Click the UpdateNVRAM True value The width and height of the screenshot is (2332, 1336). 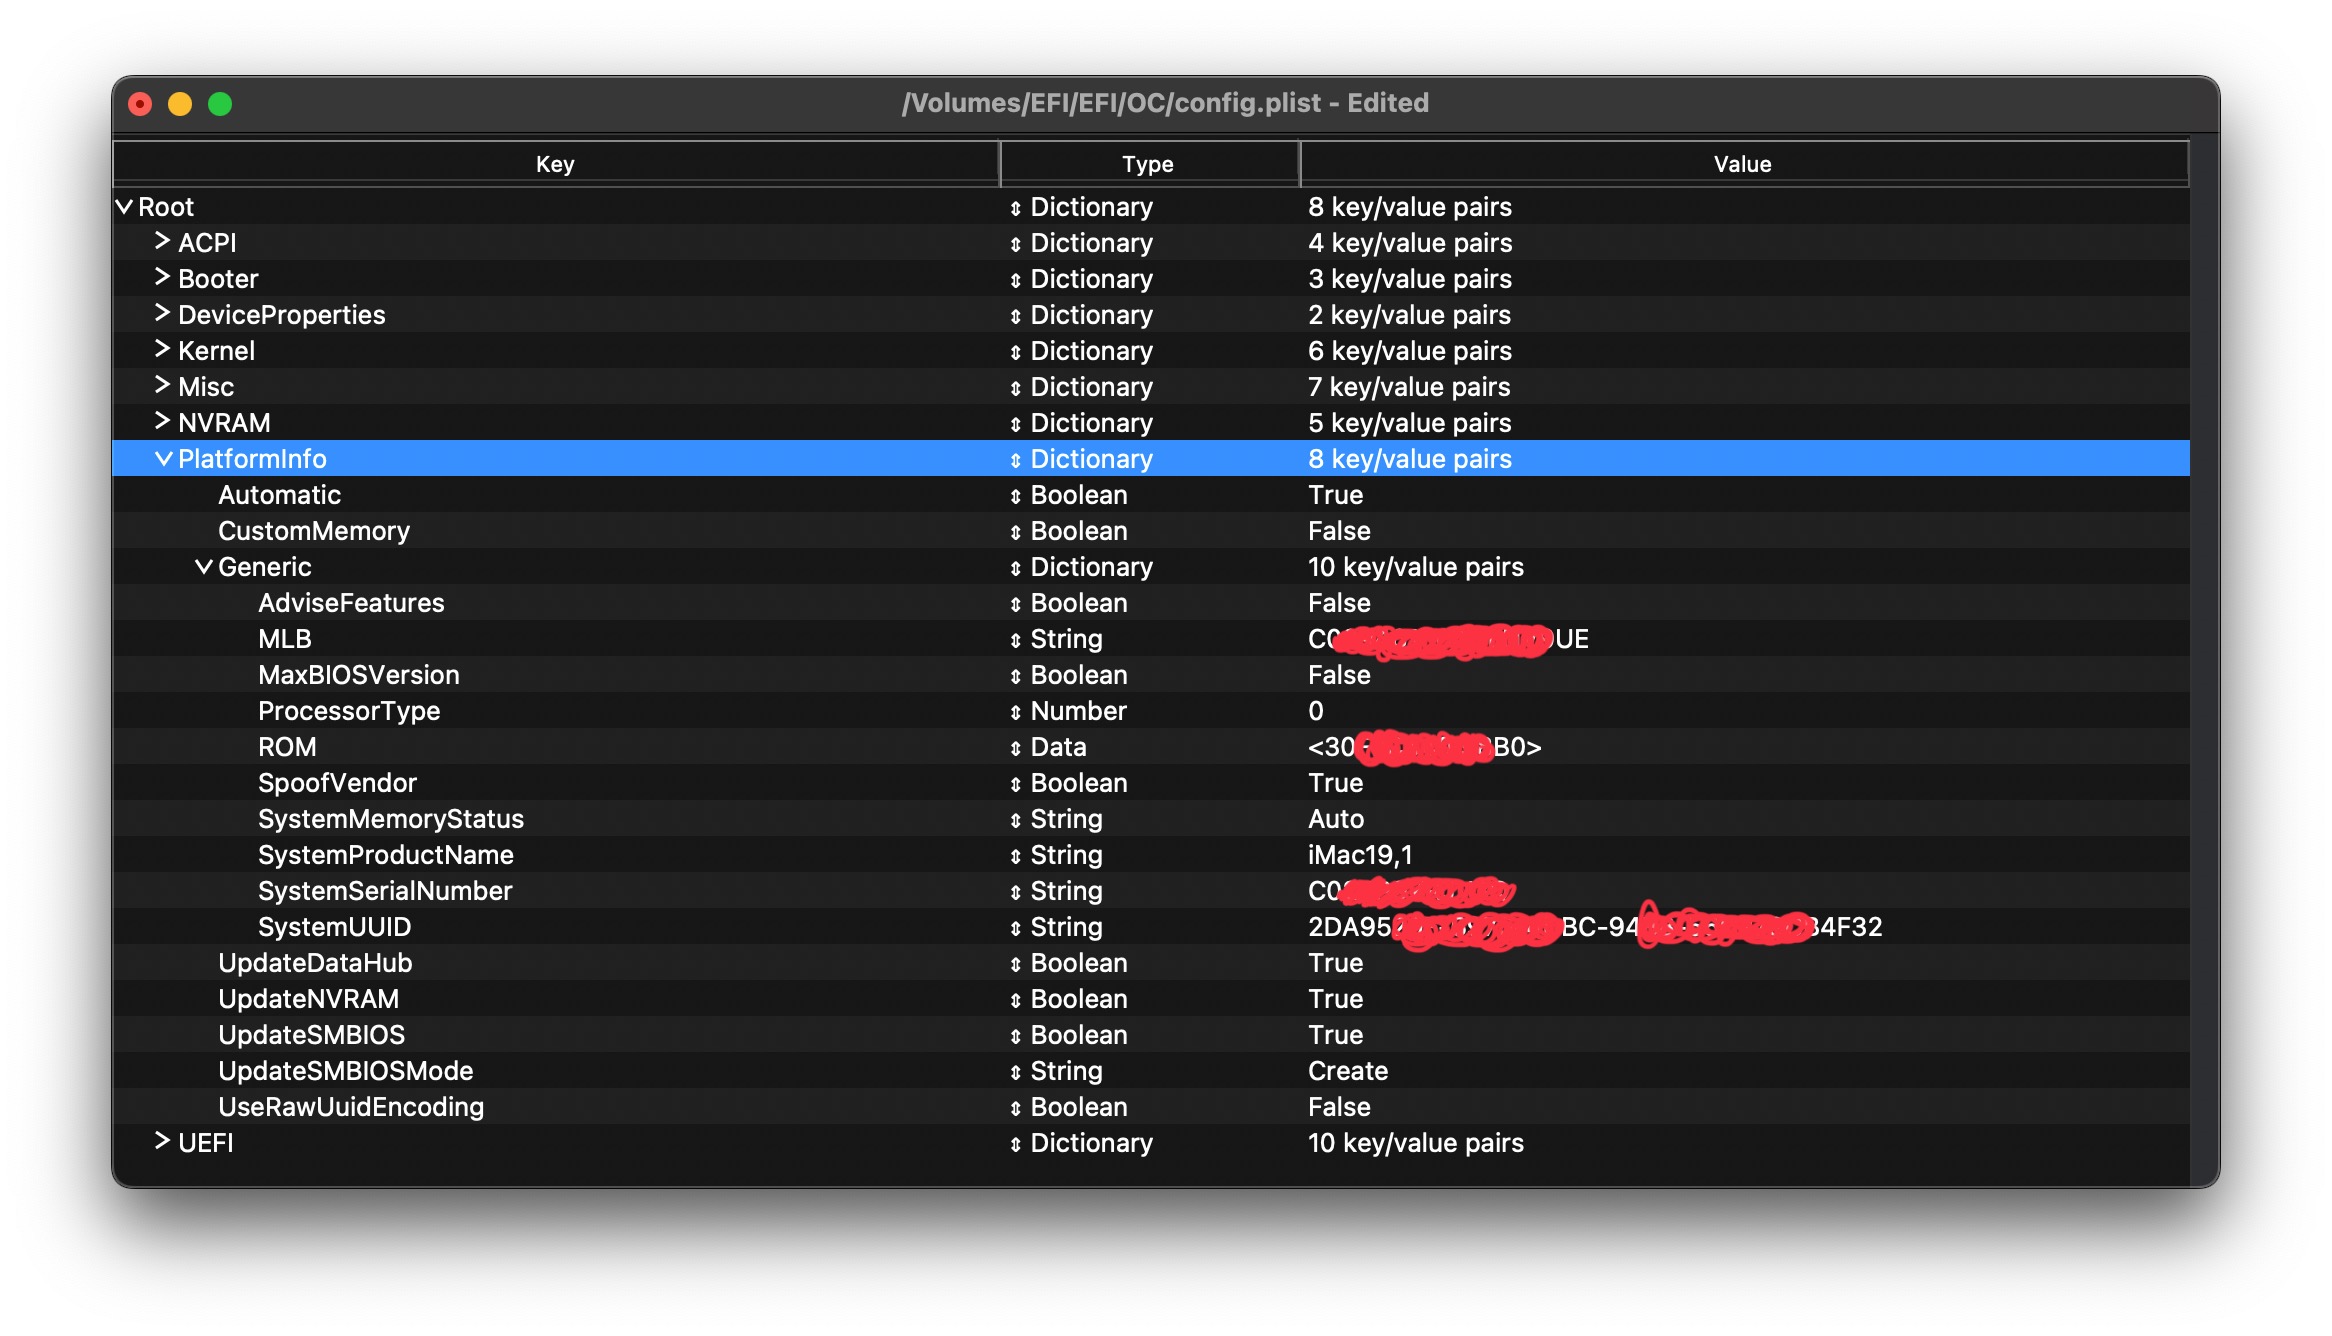point(1335,999)
